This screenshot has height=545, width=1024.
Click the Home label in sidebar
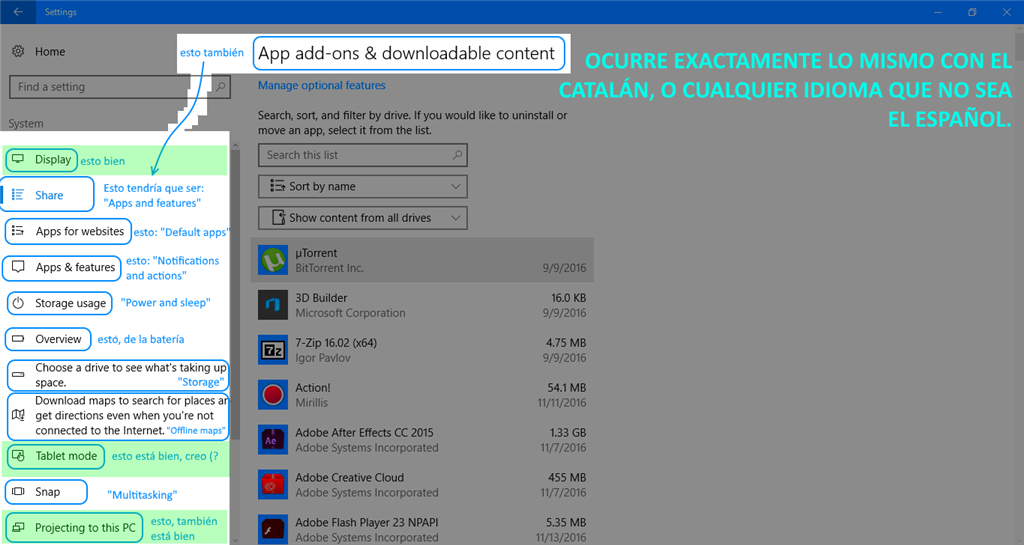coord(50,52)
